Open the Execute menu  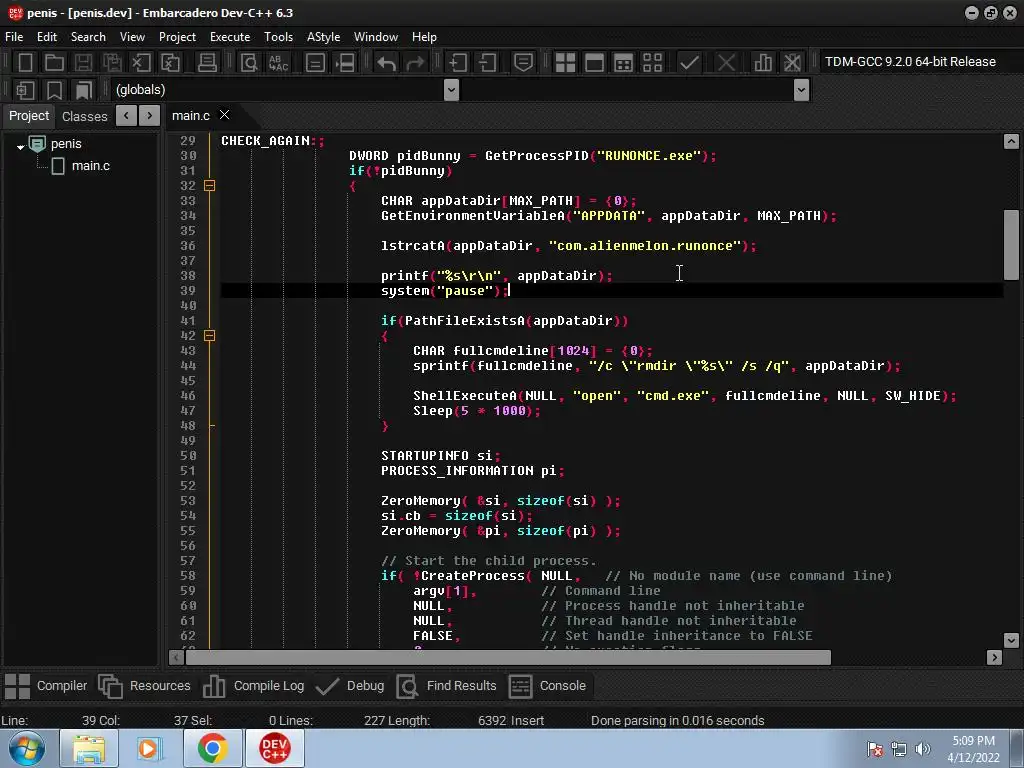click(x=230, y=37)
